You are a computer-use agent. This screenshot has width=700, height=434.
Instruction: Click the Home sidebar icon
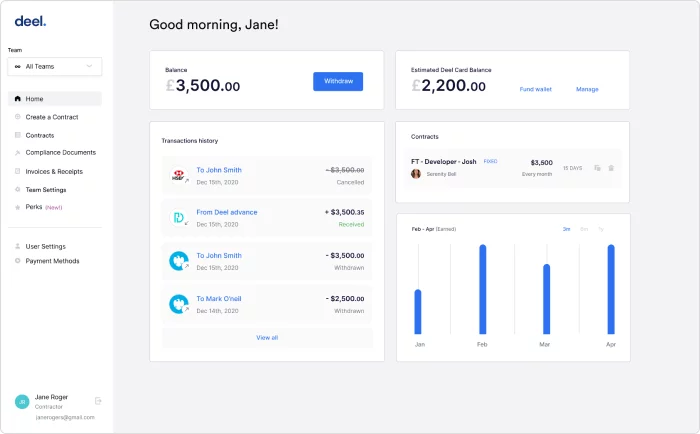coord(17,99)
